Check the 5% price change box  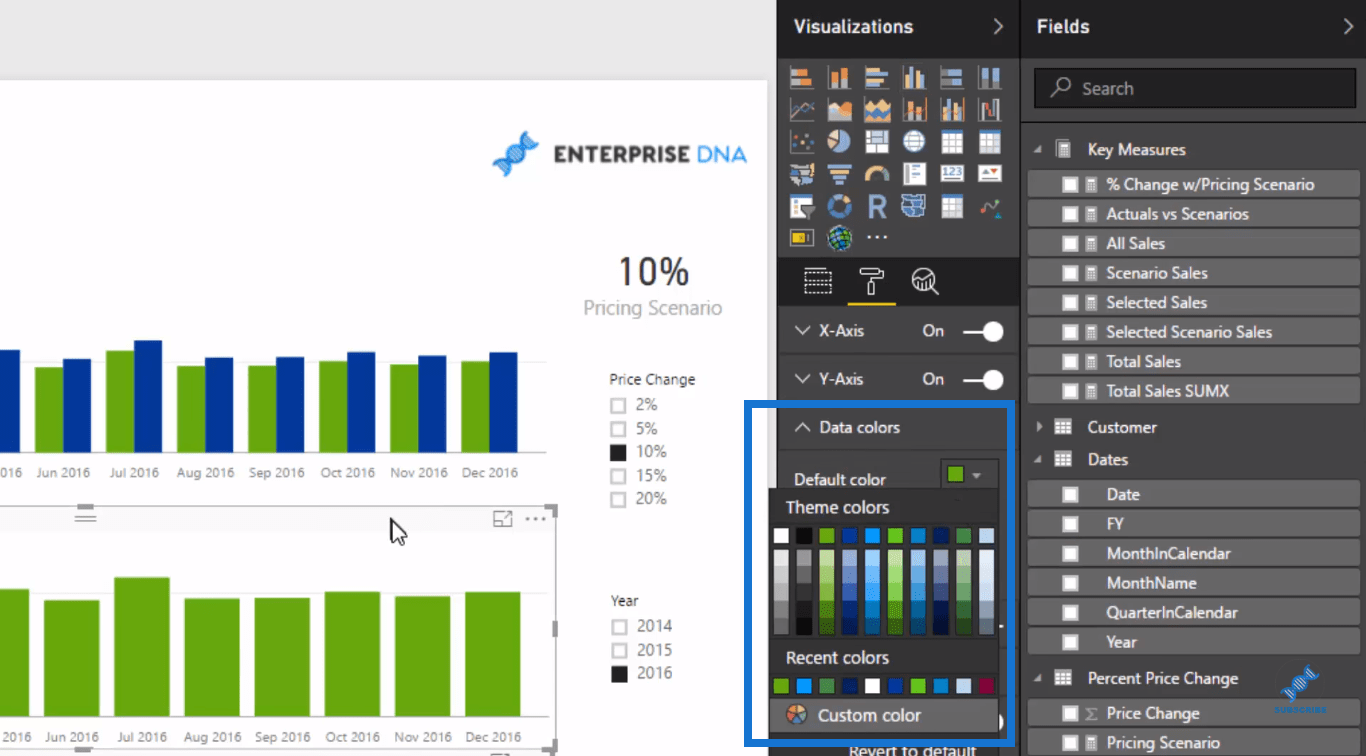click(x=618, y=429)
